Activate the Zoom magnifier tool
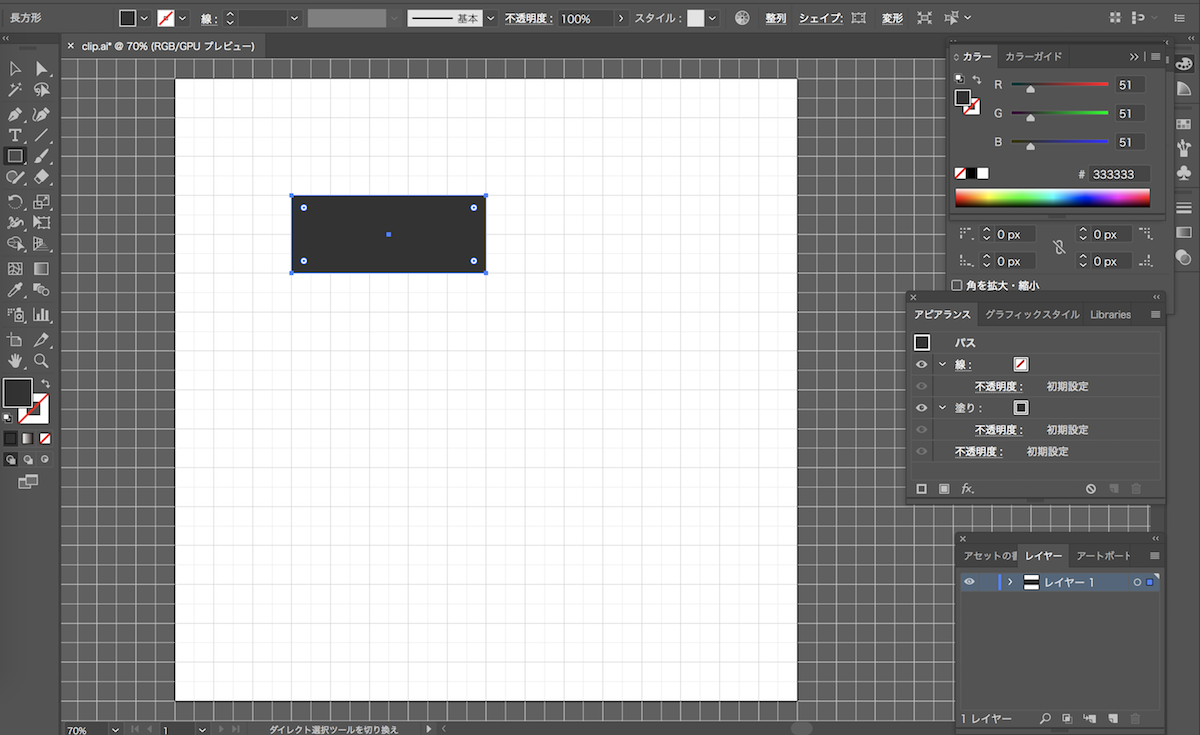Screen dimensions: 1200x735 click(x=41, y=360)
